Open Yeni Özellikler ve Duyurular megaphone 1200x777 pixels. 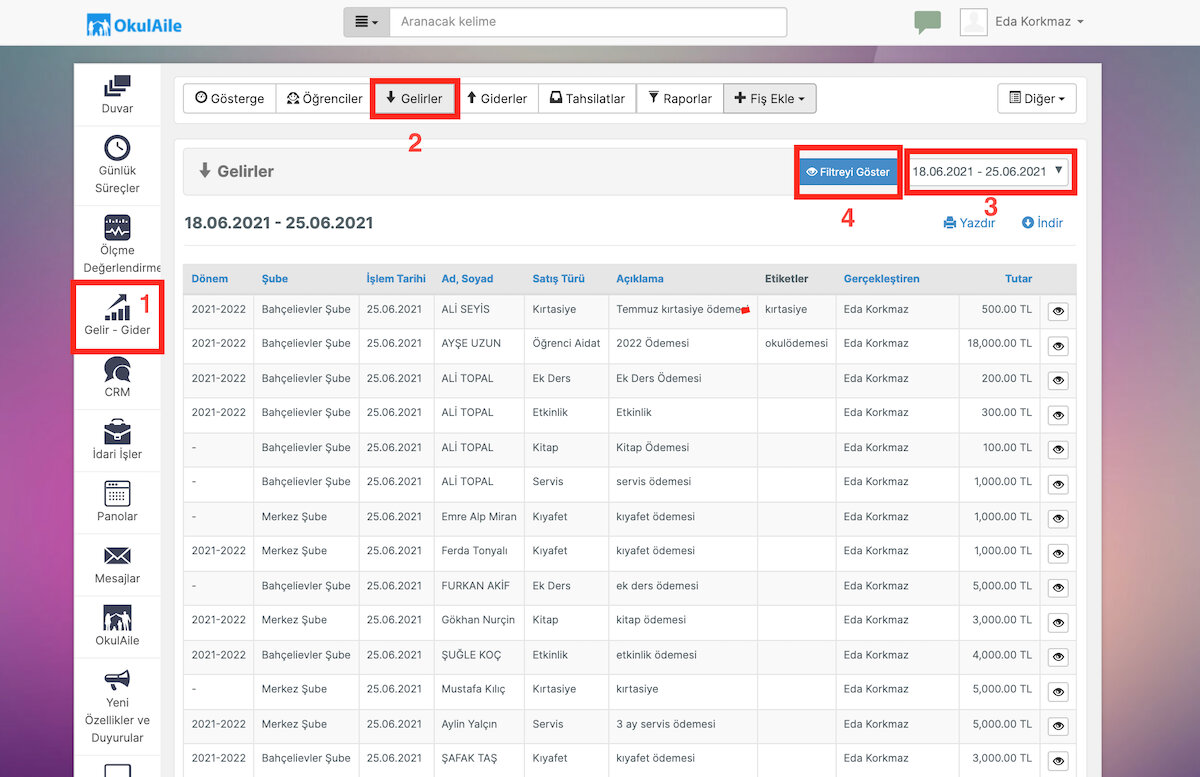point(117,681)
